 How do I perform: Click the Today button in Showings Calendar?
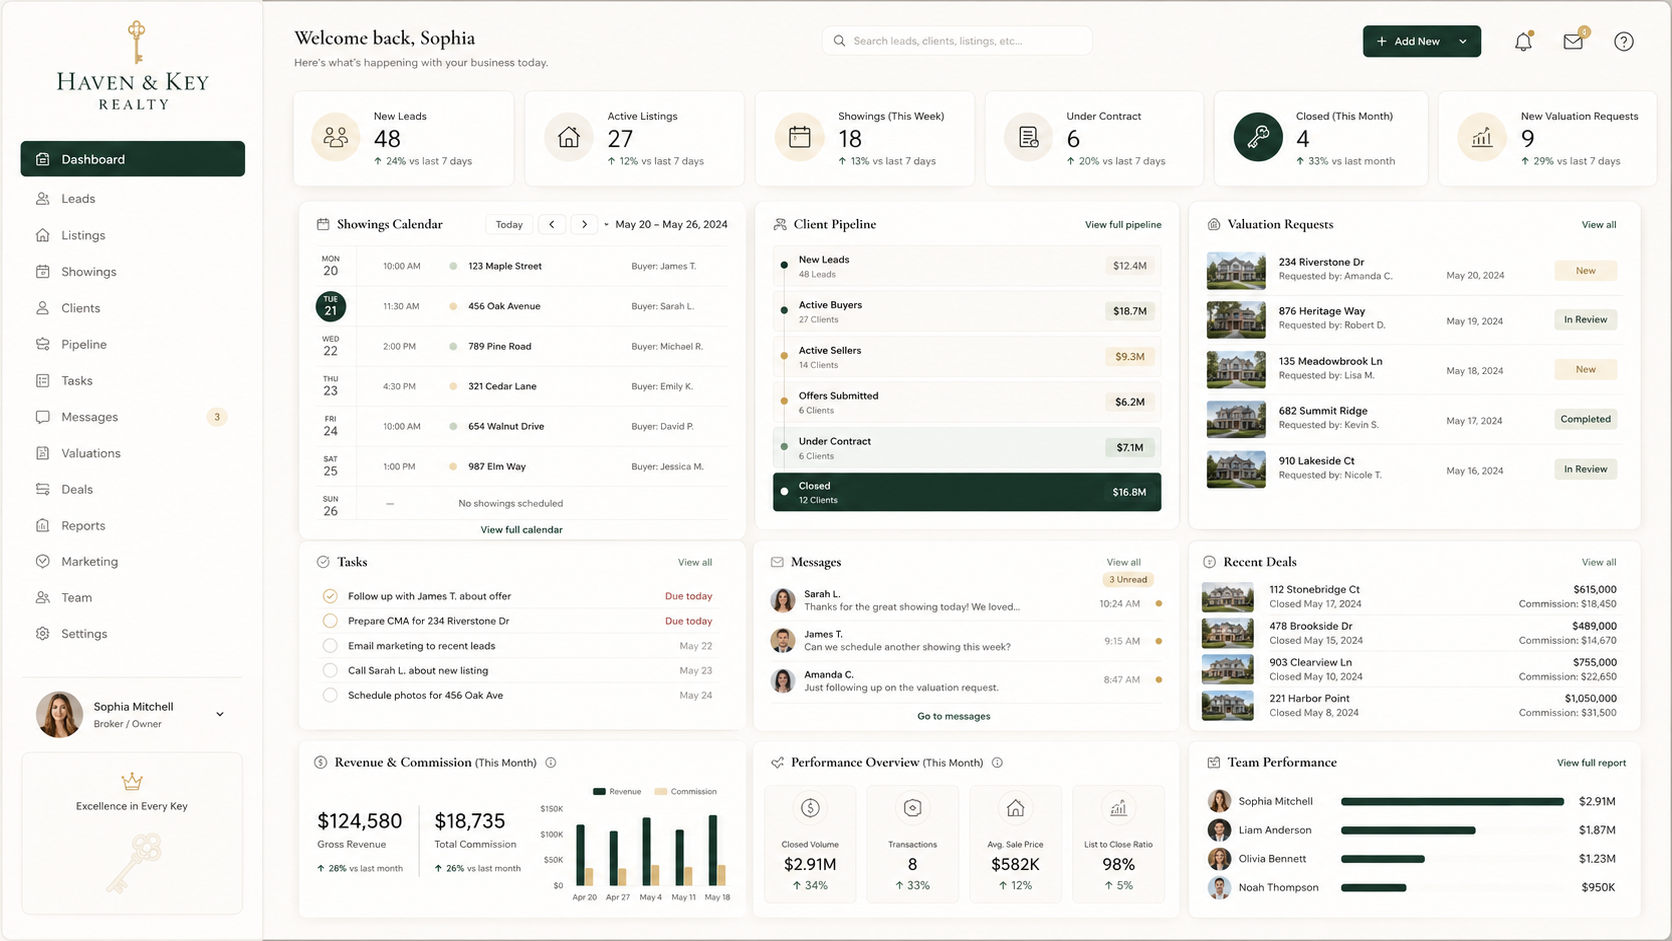(509, 224)
